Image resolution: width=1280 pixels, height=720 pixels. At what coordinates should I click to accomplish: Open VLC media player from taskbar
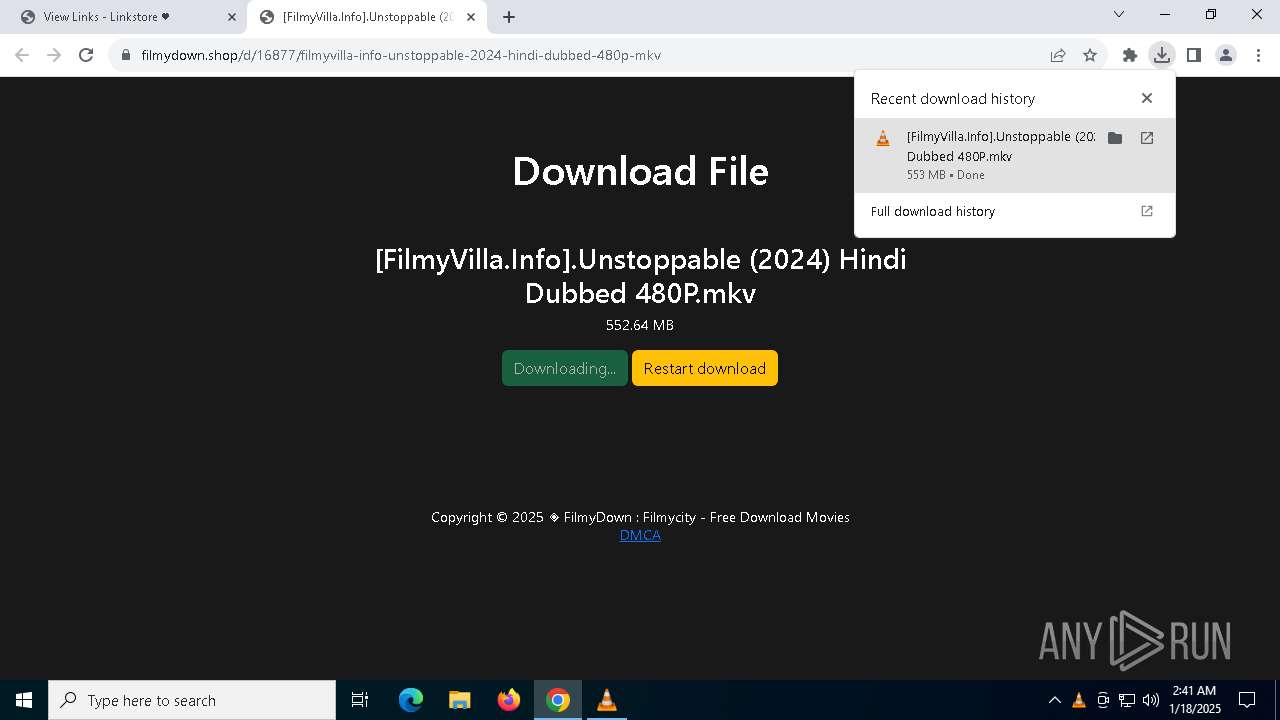[x=606, y=700]
